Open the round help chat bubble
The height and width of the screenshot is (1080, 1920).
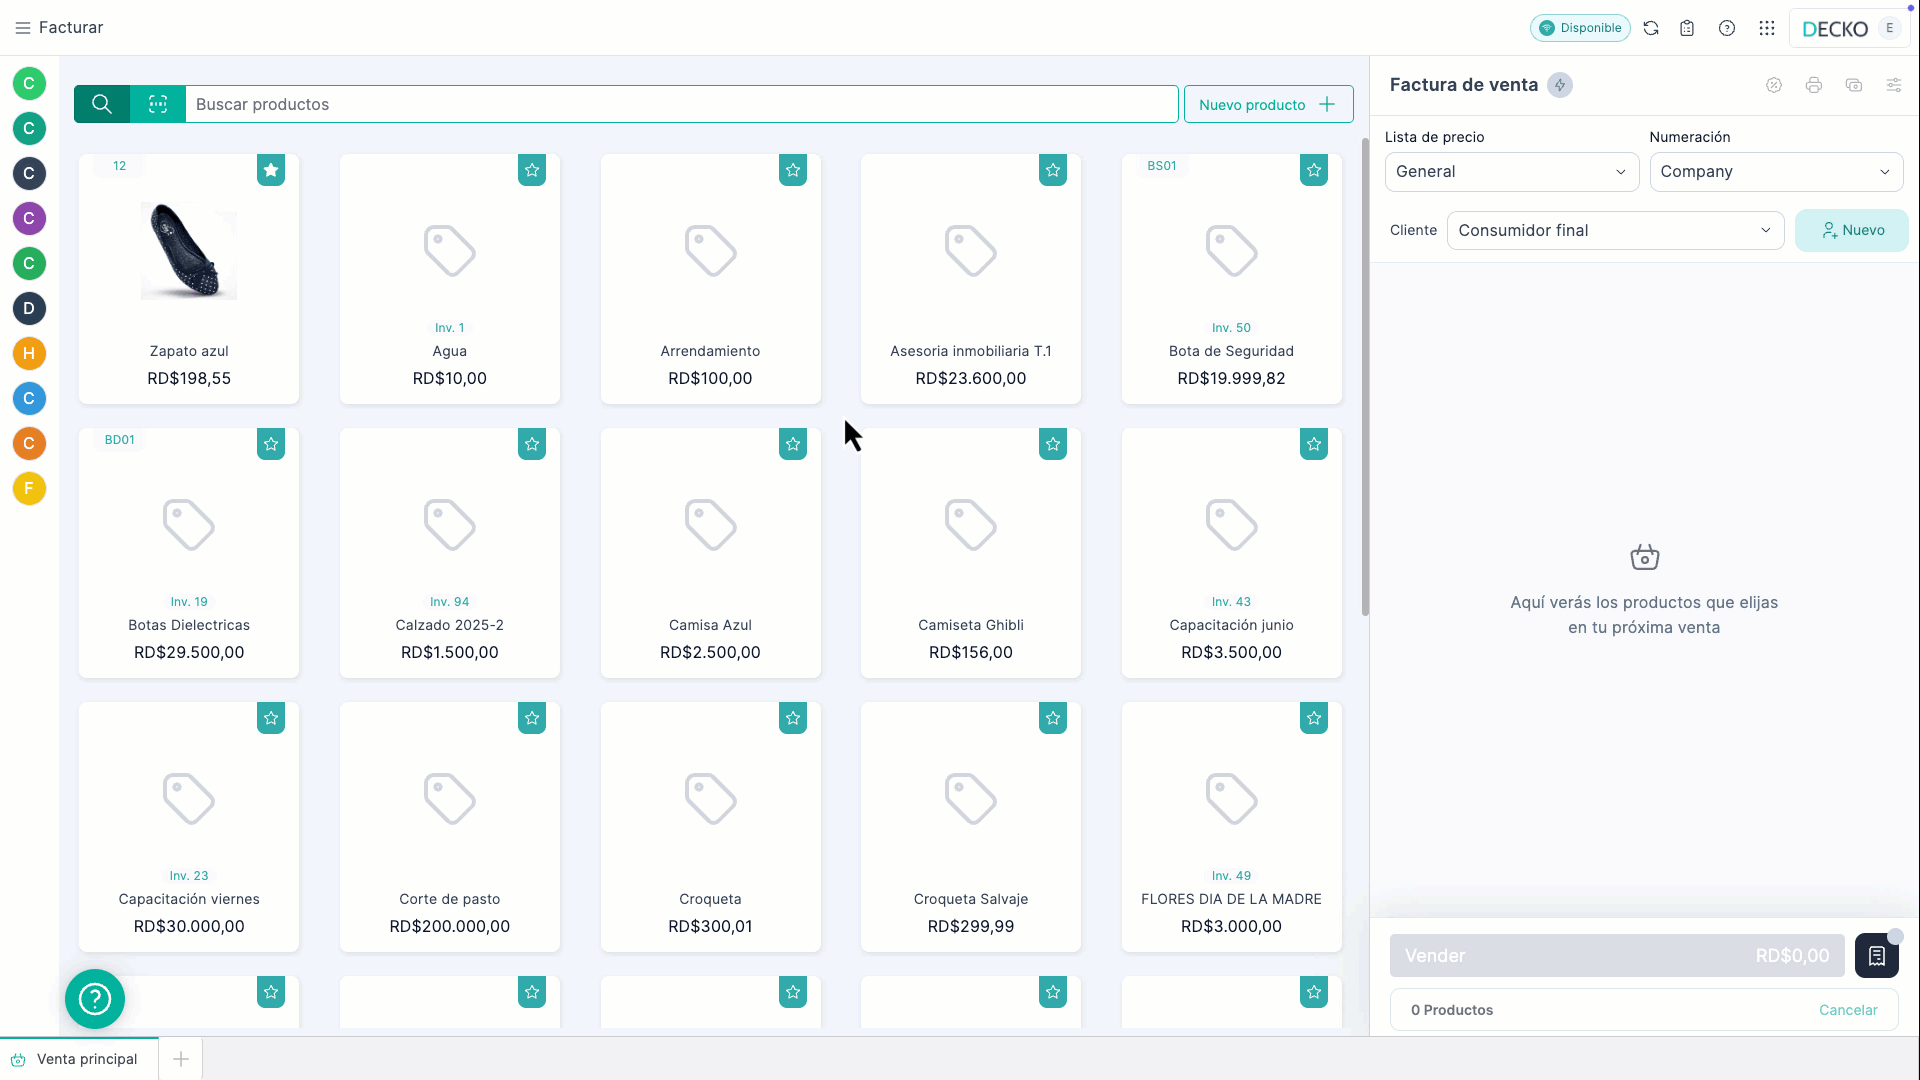coord(95,999)
